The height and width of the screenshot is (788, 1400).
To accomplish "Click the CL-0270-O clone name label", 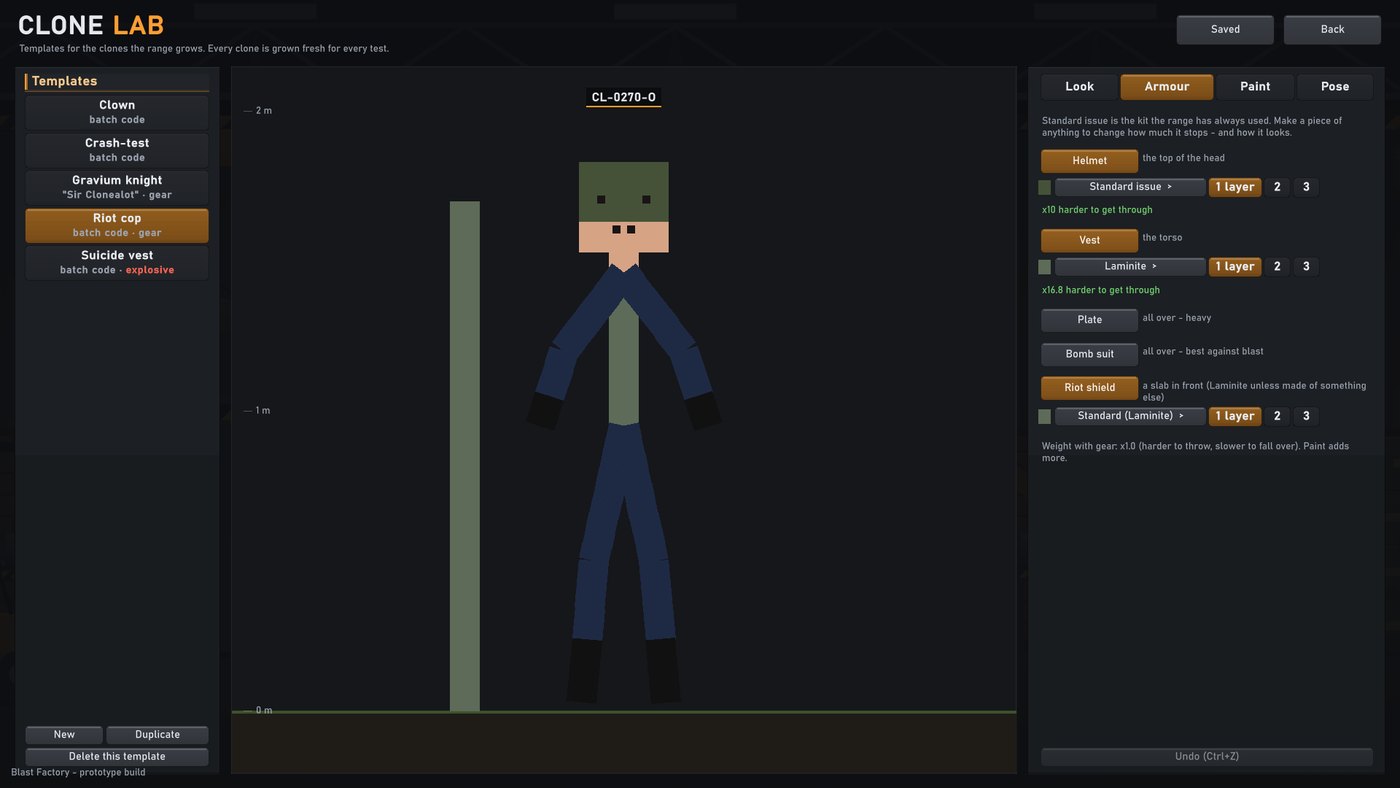I will pyautogui.click(x=624, y=98).
